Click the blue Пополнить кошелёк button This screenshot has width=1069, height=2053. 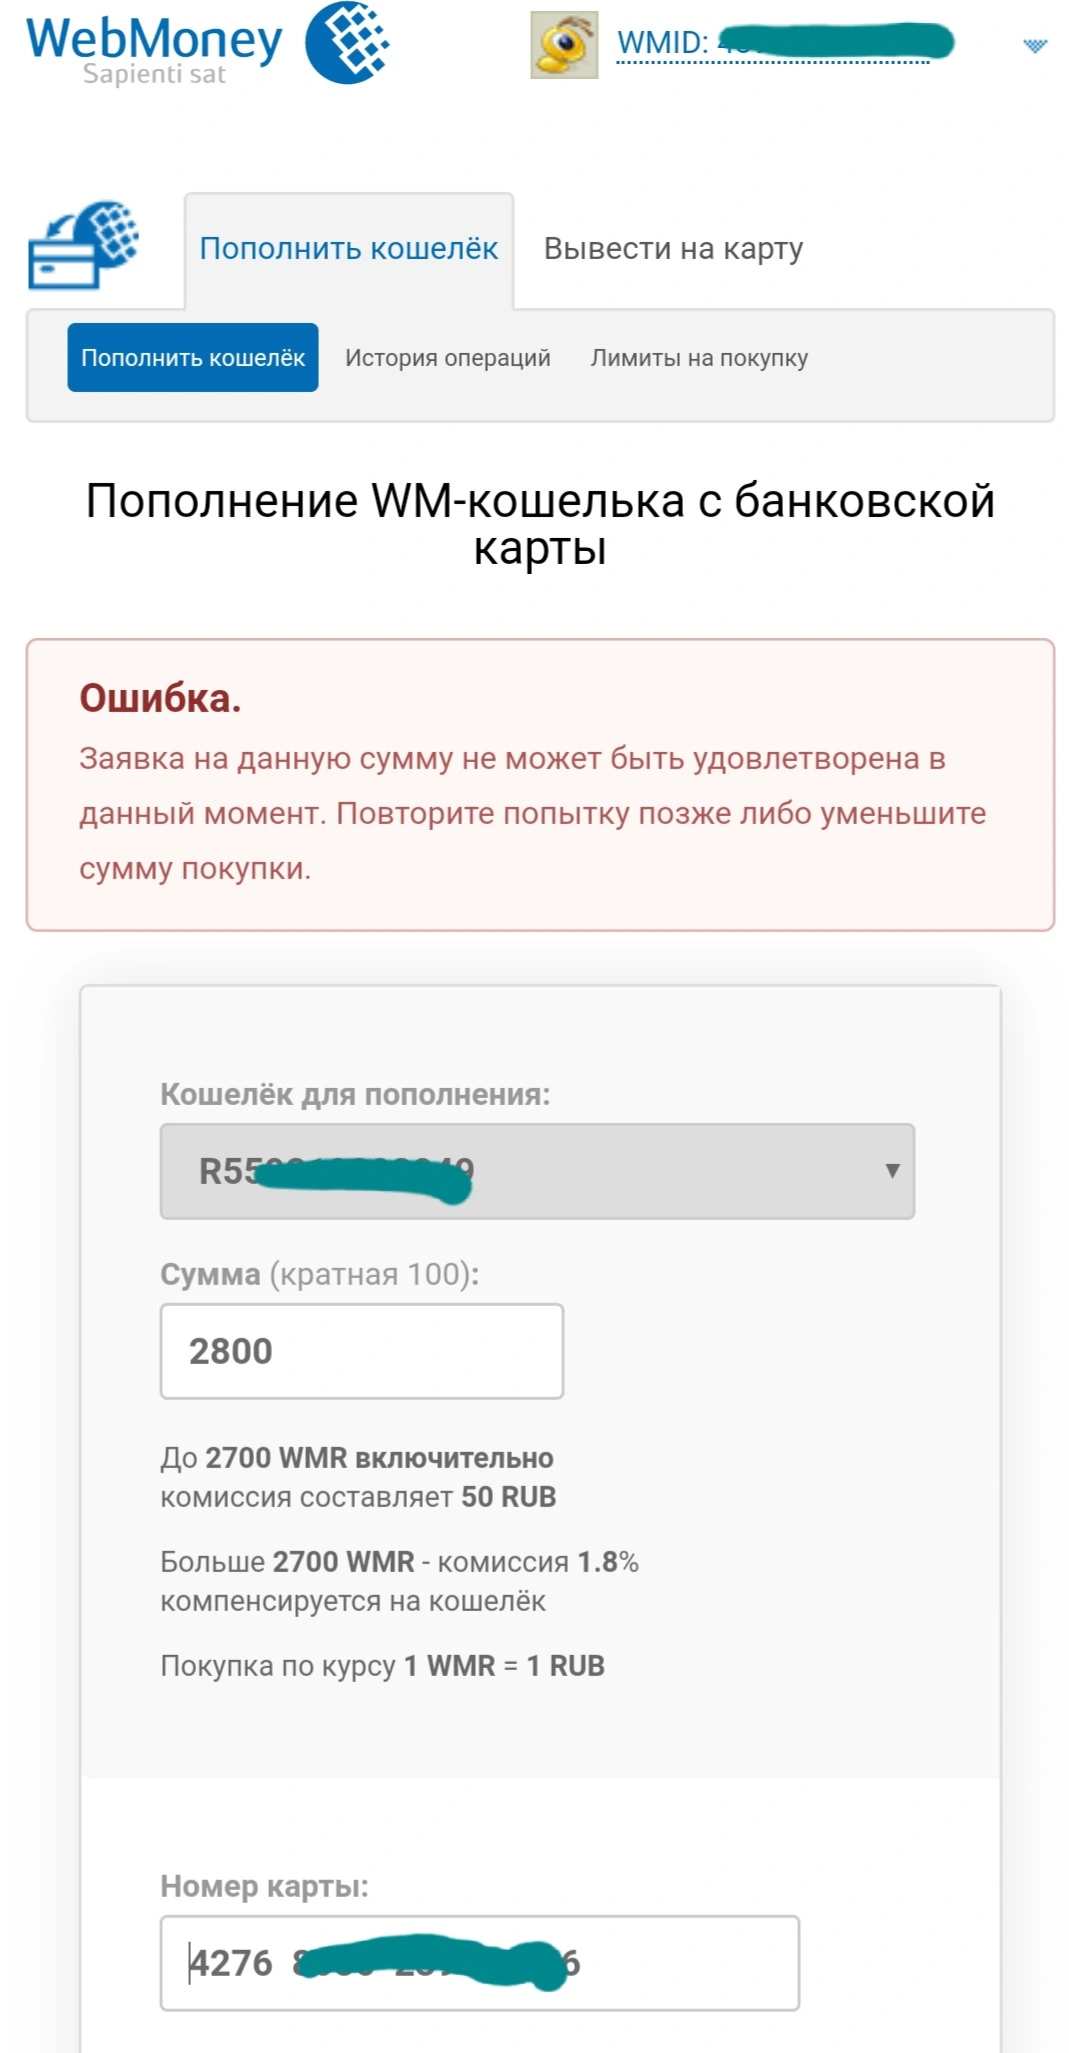pyautogui.click(x=193, y=357)
